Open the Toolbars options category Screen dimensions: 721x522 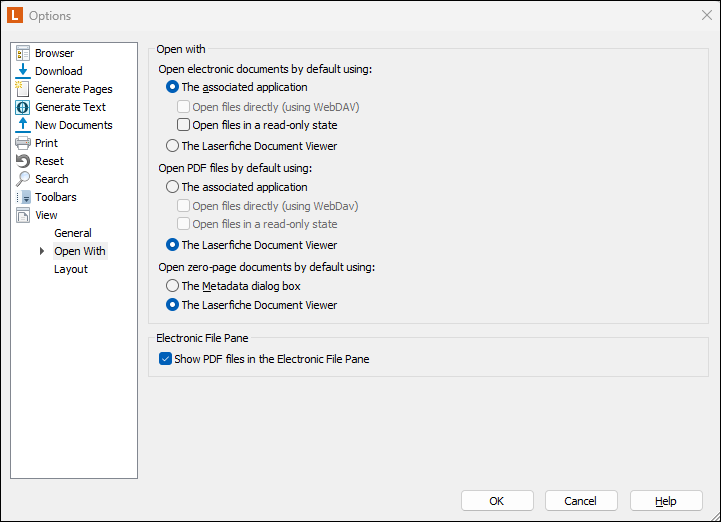click(56, 197)
